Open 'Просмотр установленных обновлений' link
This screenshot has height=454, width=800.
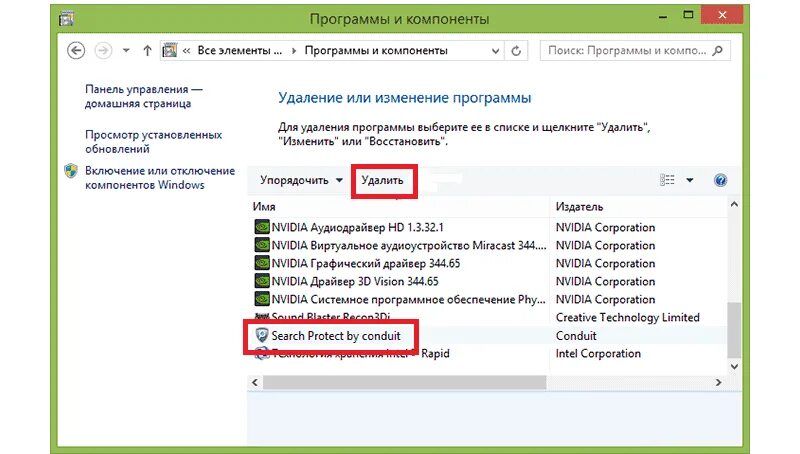[154, 142]
